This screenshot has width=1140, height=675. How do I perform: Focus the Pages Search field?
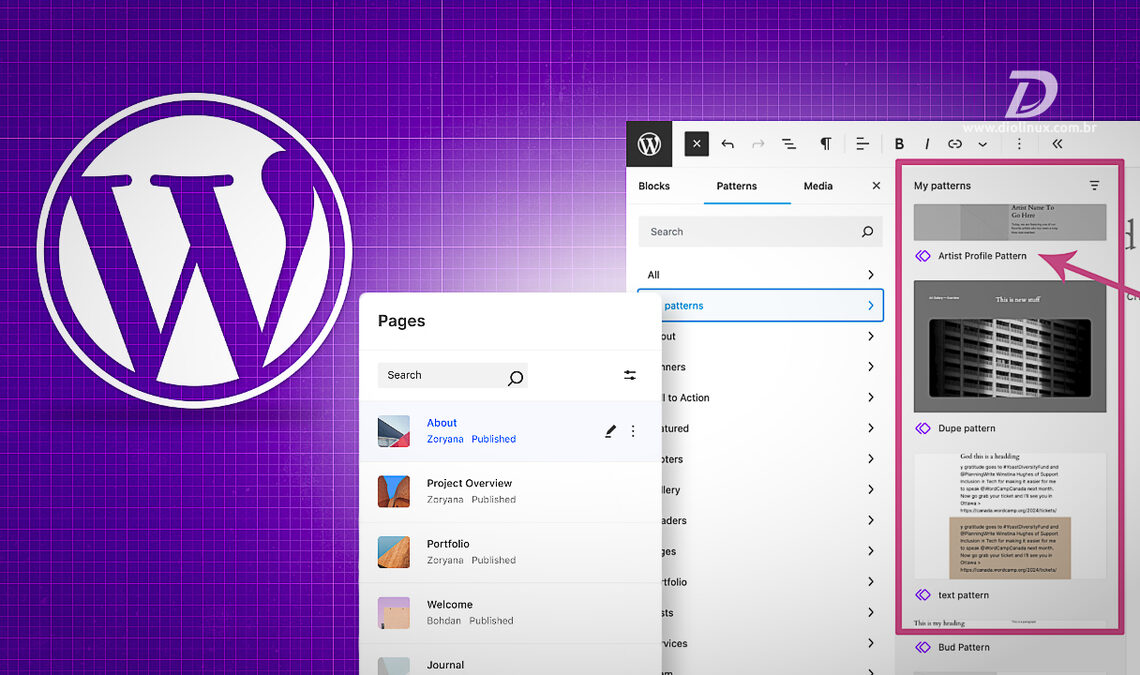point(452,375)
